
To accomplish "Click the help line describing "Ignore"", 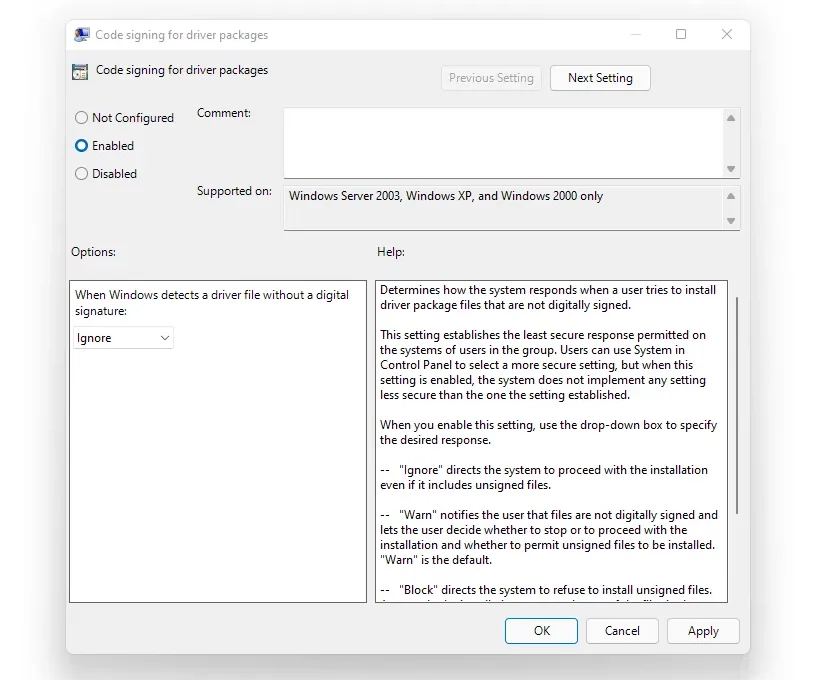I will point(543,477).
